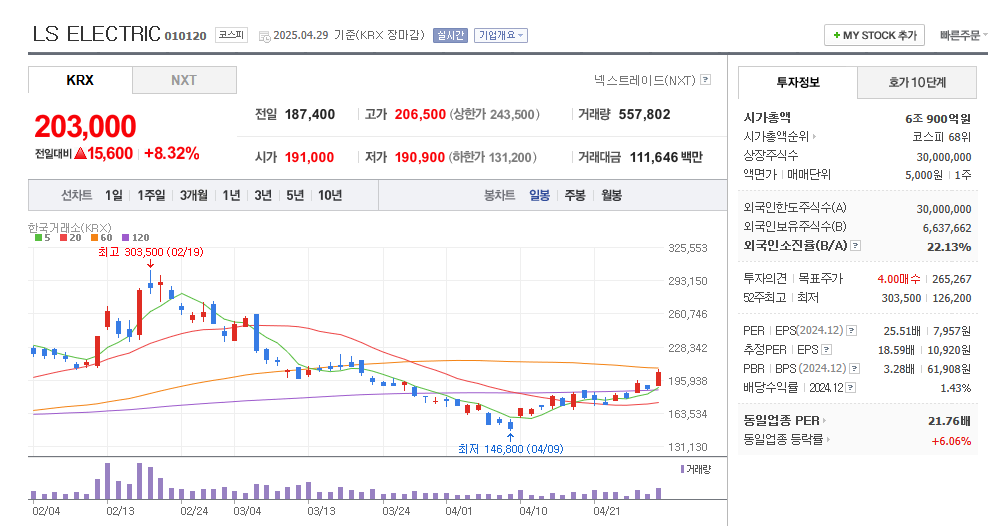This screenshot has width=999, height=526.
Task: Click the 전일 value 187,400
Action: point(310,115)
